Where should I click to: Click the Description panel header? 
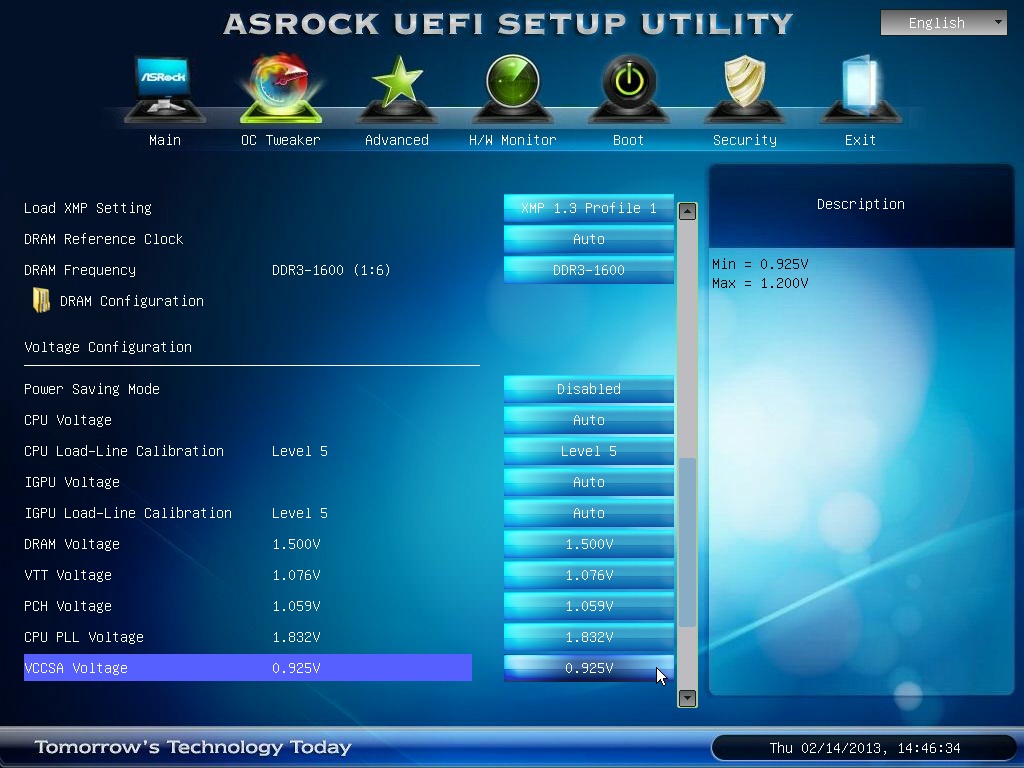click(x=861, y=204)
